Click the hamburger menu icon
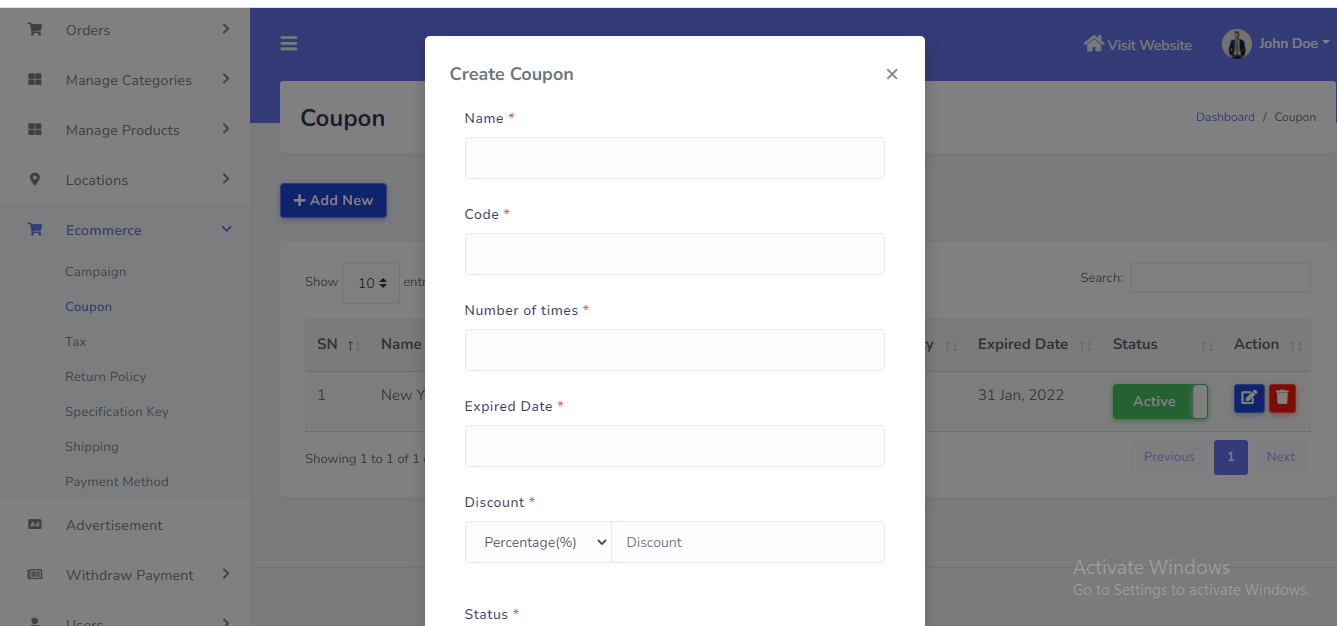 click(x=289, y=44)
